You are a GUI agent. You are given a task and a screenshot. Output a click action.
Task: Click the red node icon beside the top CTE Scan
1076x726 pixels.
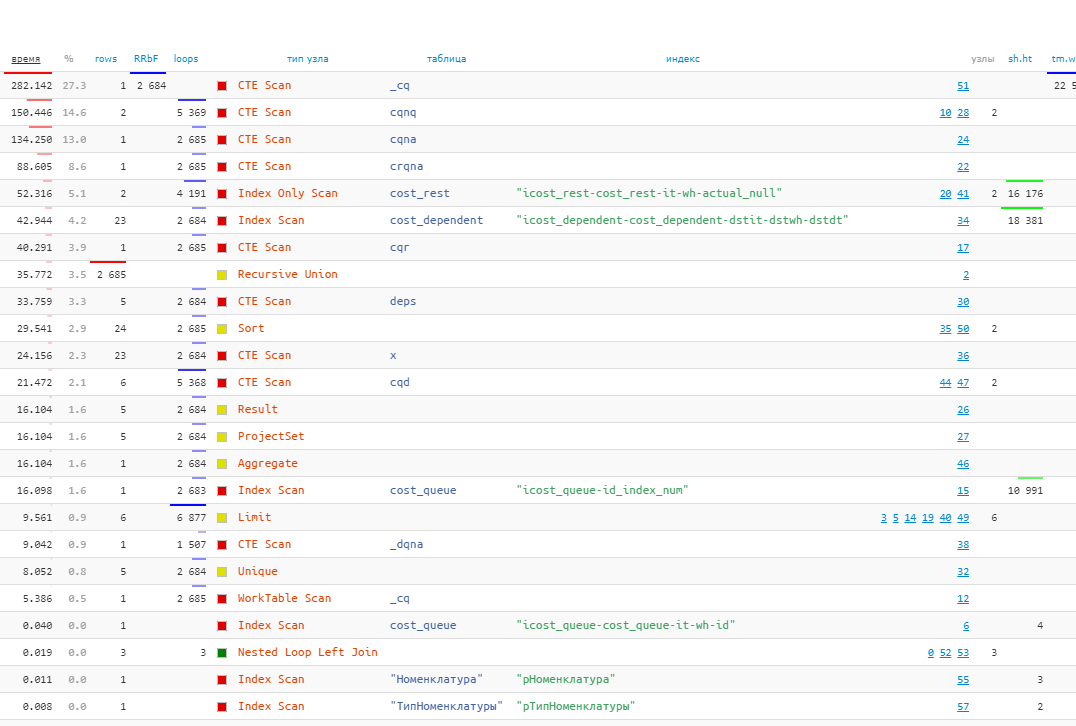click(222, 85)
